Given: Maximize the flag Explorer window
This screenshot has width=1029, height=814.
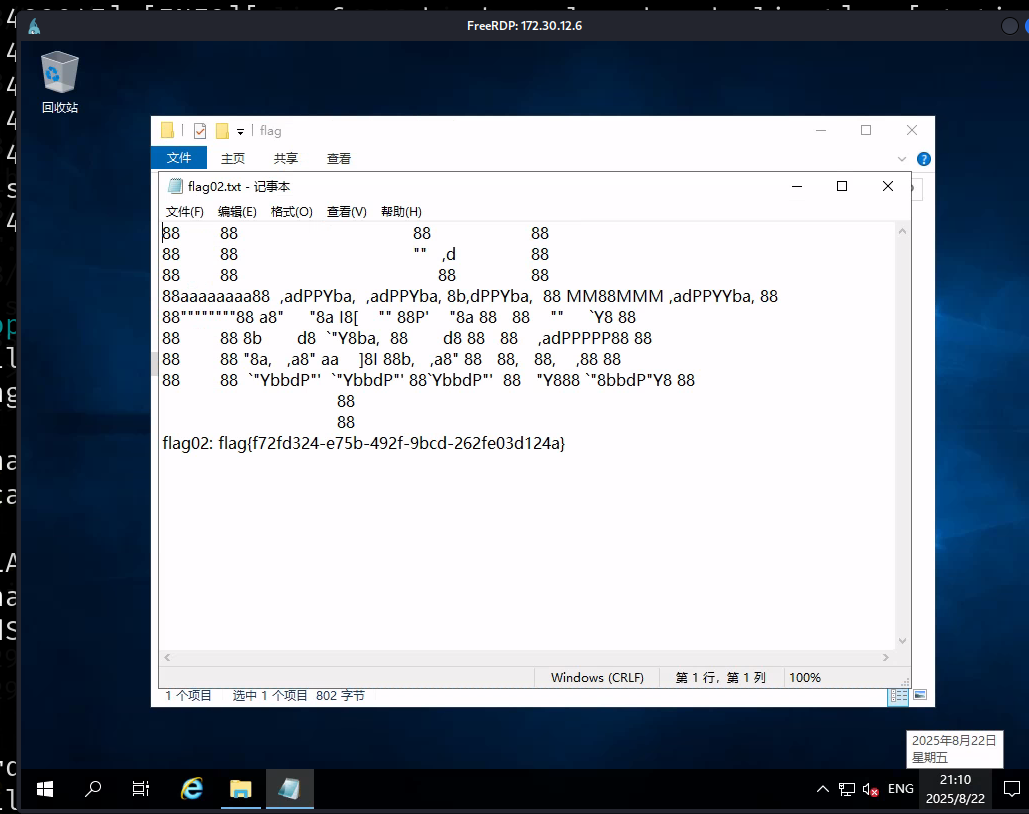Looking at the screenshot, I should point(866,131).
